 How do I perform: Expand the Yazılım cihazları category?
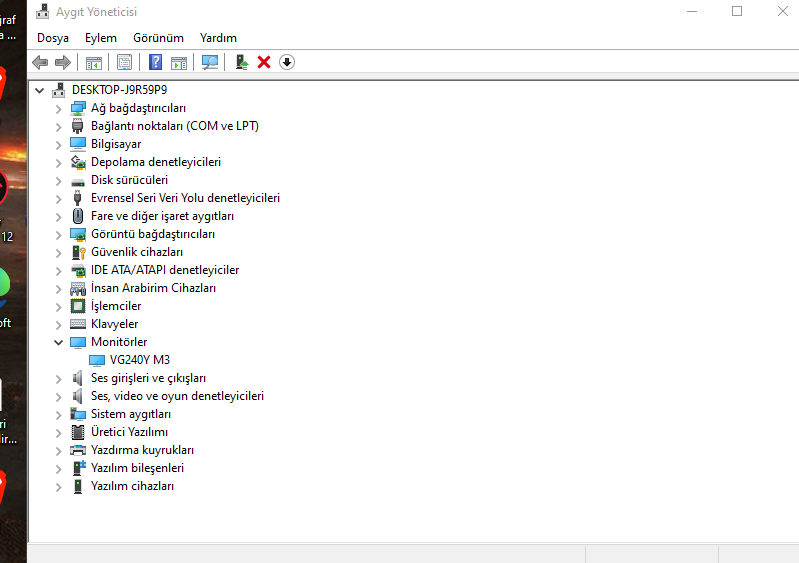(x=59, y=487)
